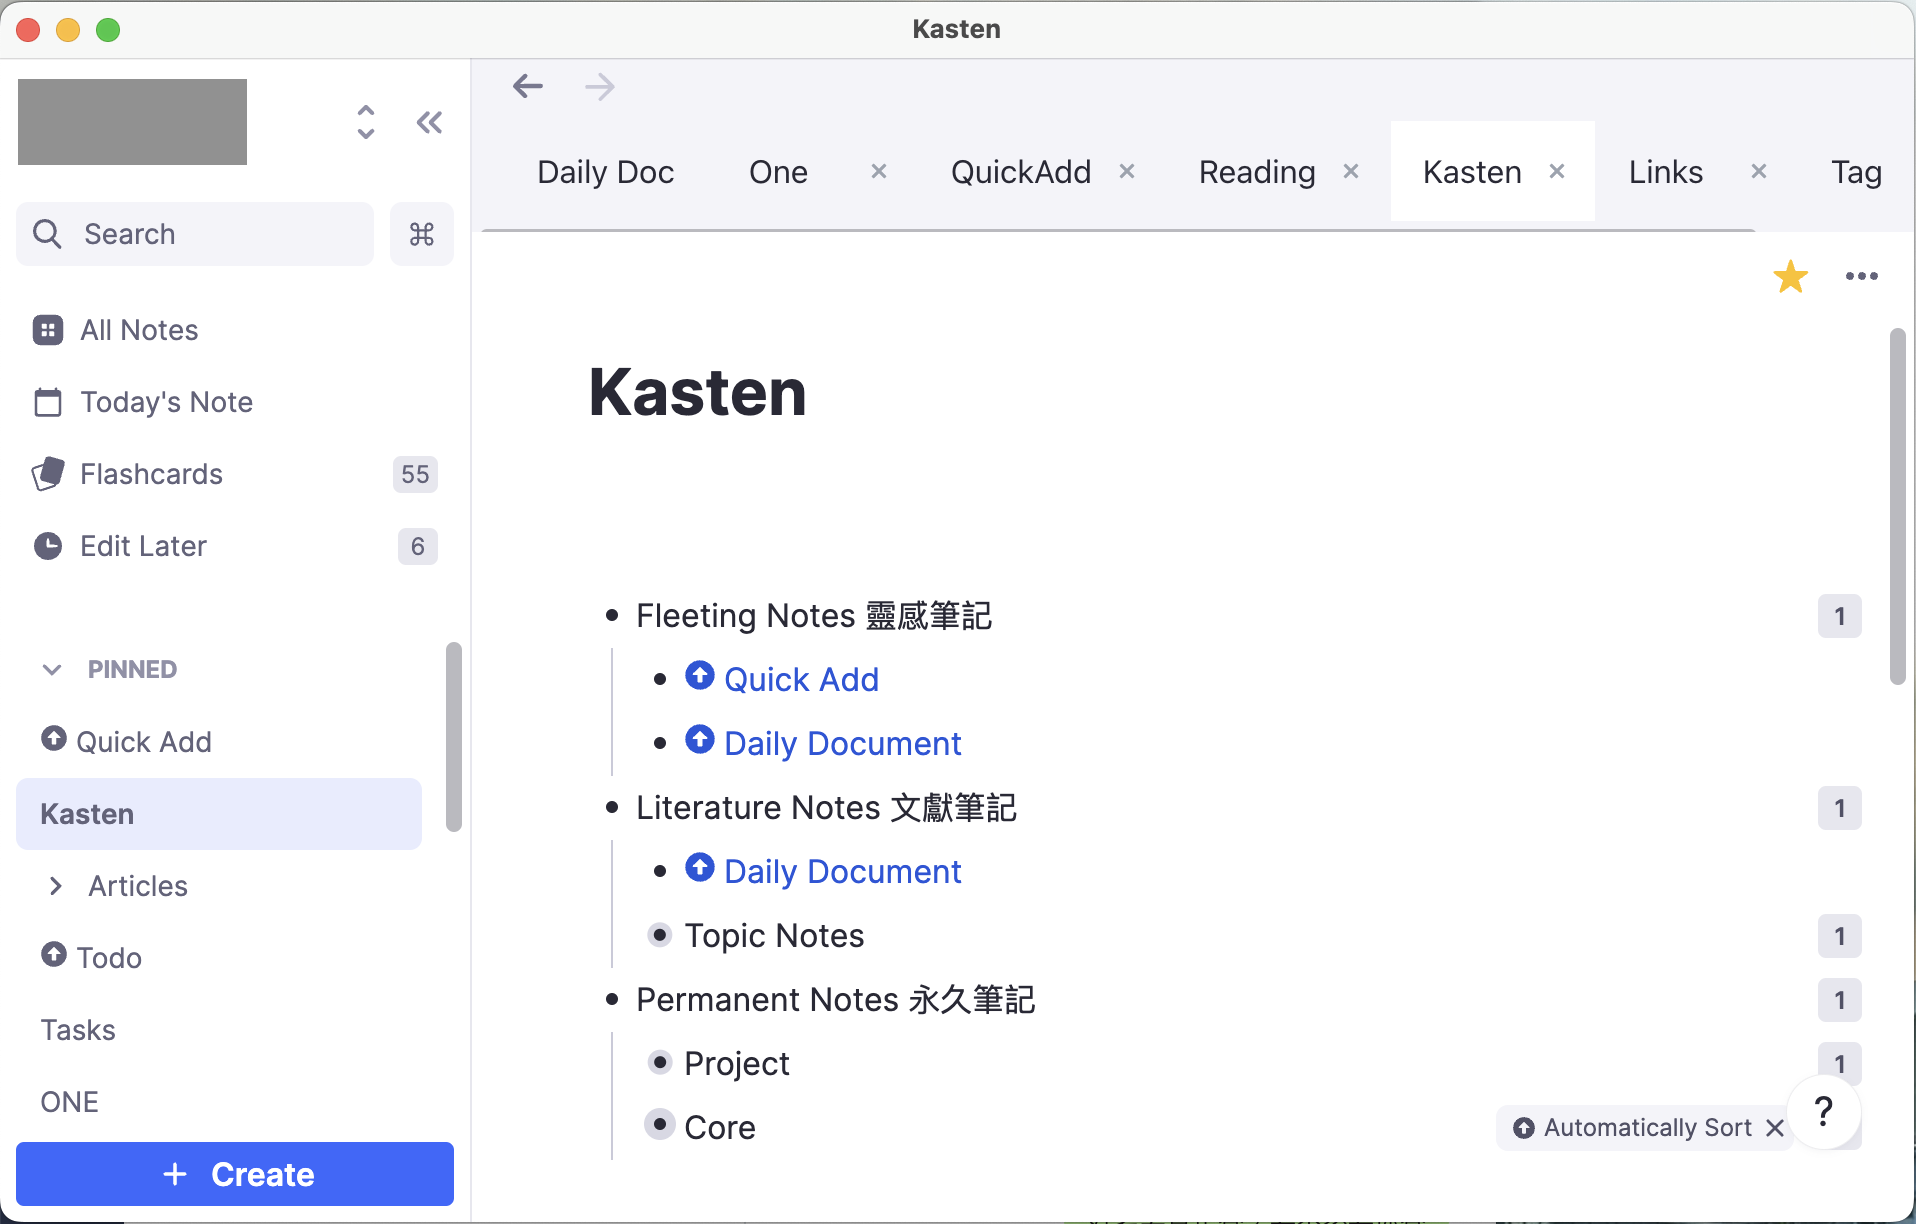Dismiss the Automatically Sort popup
1916x1224 pixels.
point(1774,1127)
